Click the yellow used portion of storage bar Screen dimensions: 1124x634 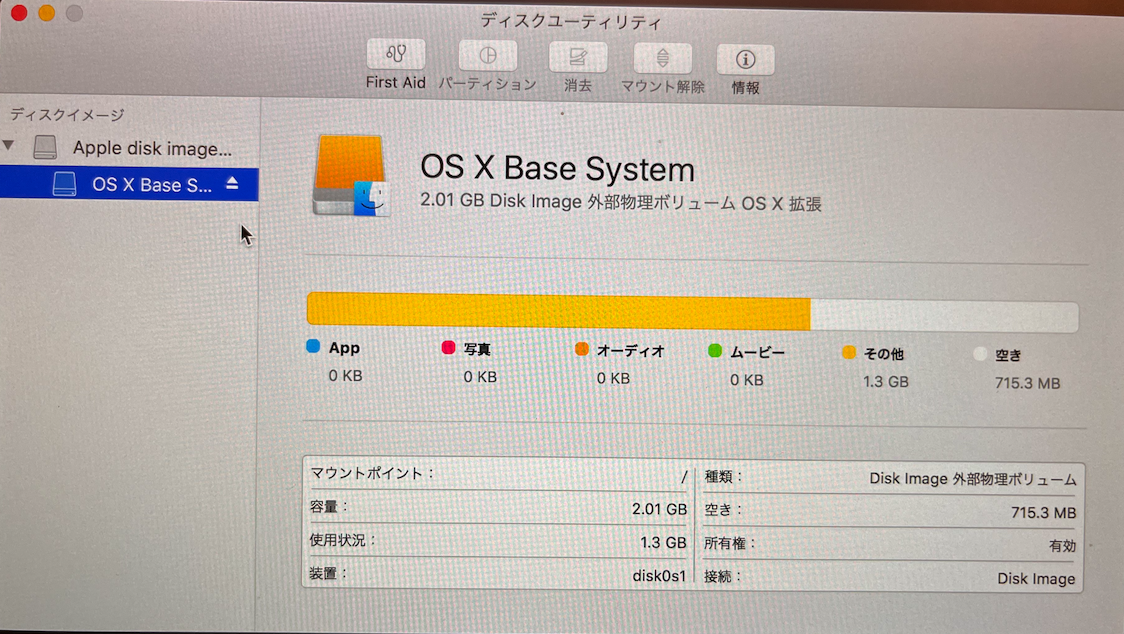click(558, 311)
